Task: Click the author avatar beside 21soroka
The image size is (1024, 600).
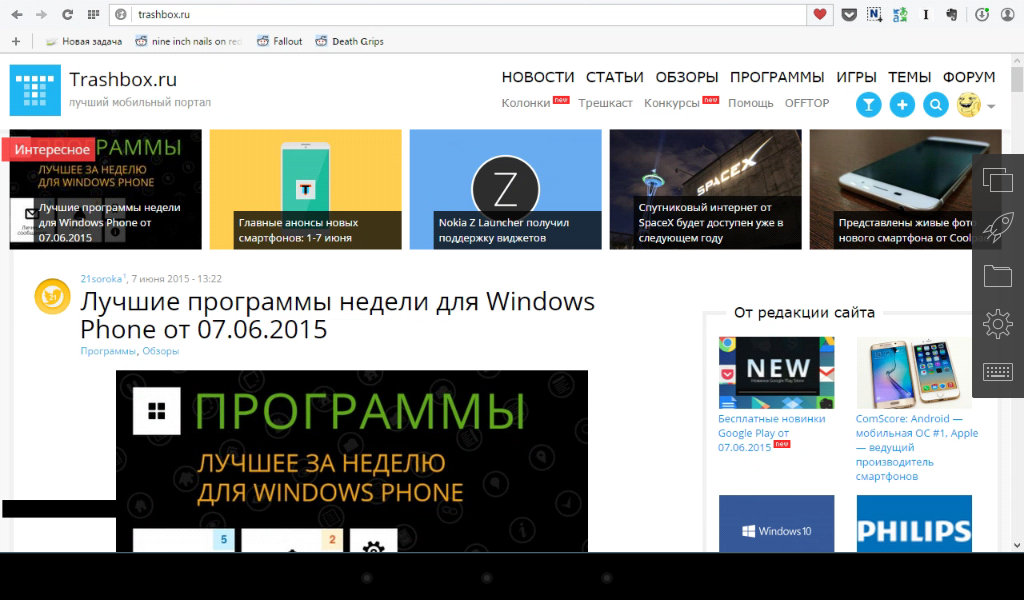Action: click(x=52, y=296)
